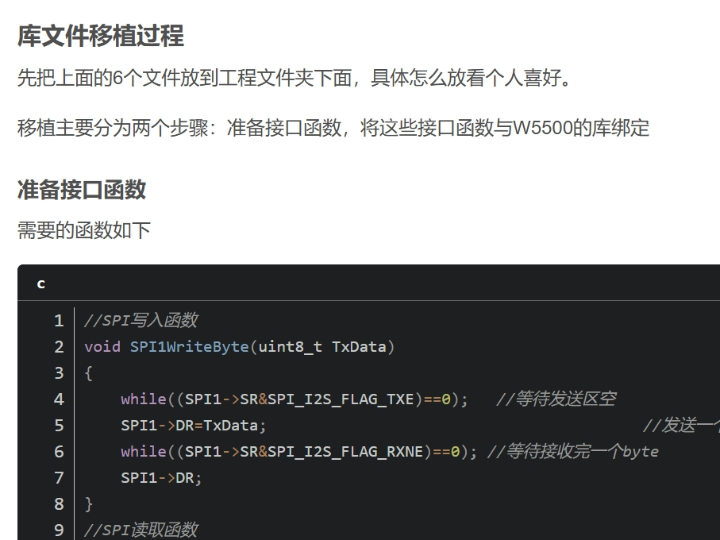This screenshot has width=720, height=540.
Task: Click the "uint8_t TxData" parameter text
Action: click(x=324, y=347)
